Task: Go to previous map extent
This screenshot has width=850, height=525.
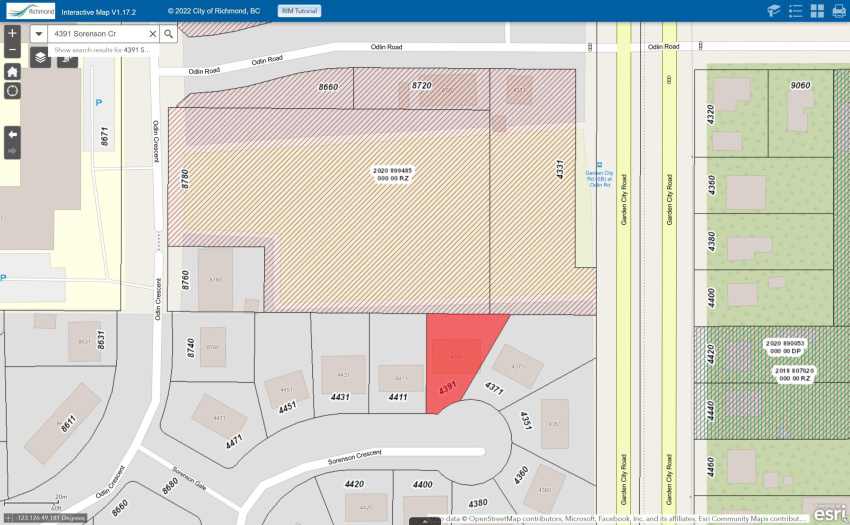Action: pos(12,134)
